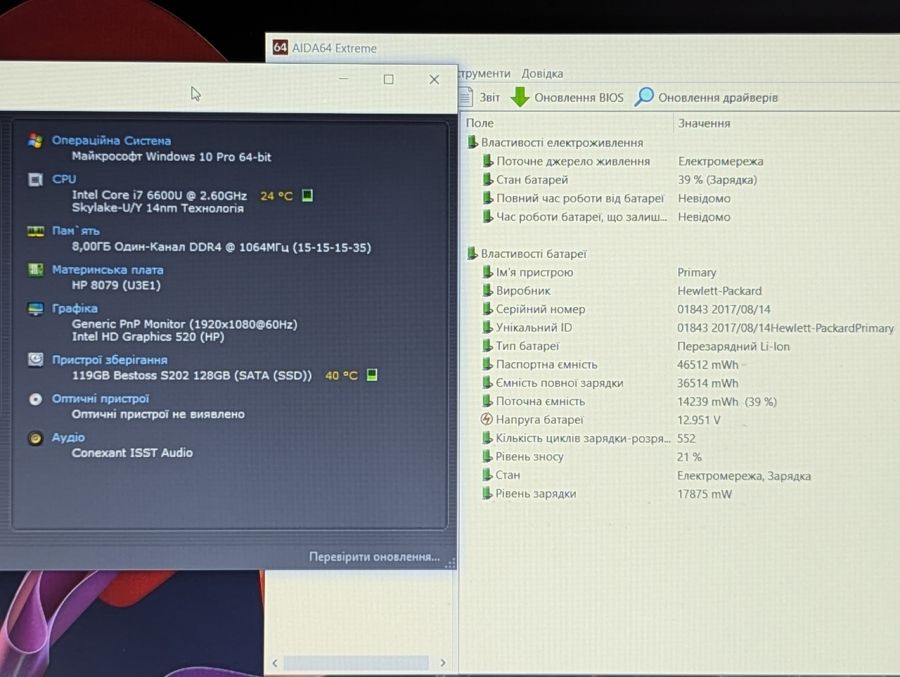This screenshot has height=677, width=900.
Task: Open the Перевірити оновлення... link
Action: (x=374, y=556)
